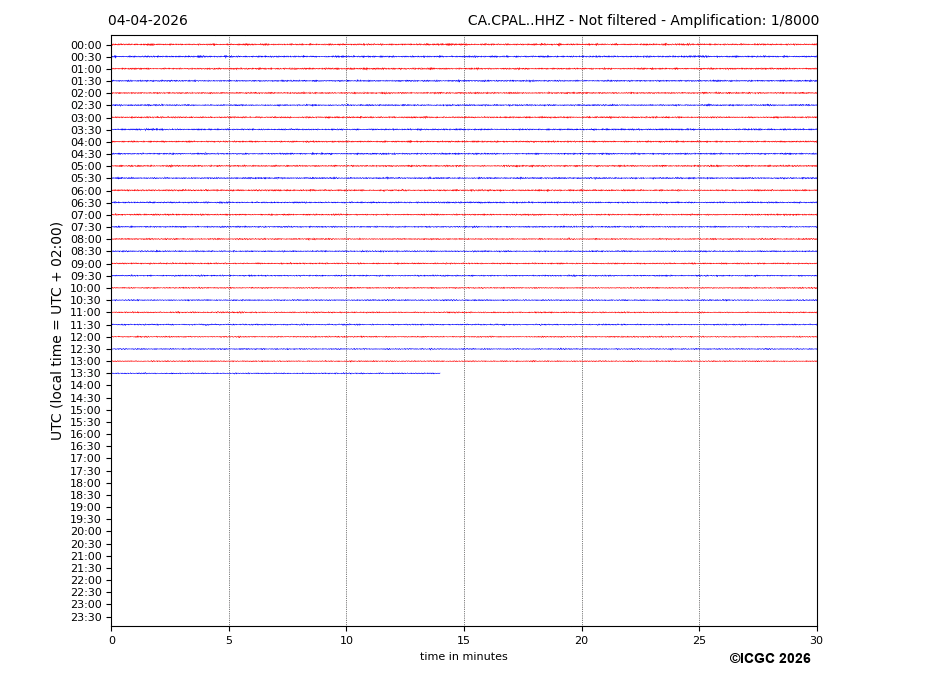The width and height of the screenshot is (927, 696).
Task: Click the vertical UTC local time axis label
Action: [57, 330]
